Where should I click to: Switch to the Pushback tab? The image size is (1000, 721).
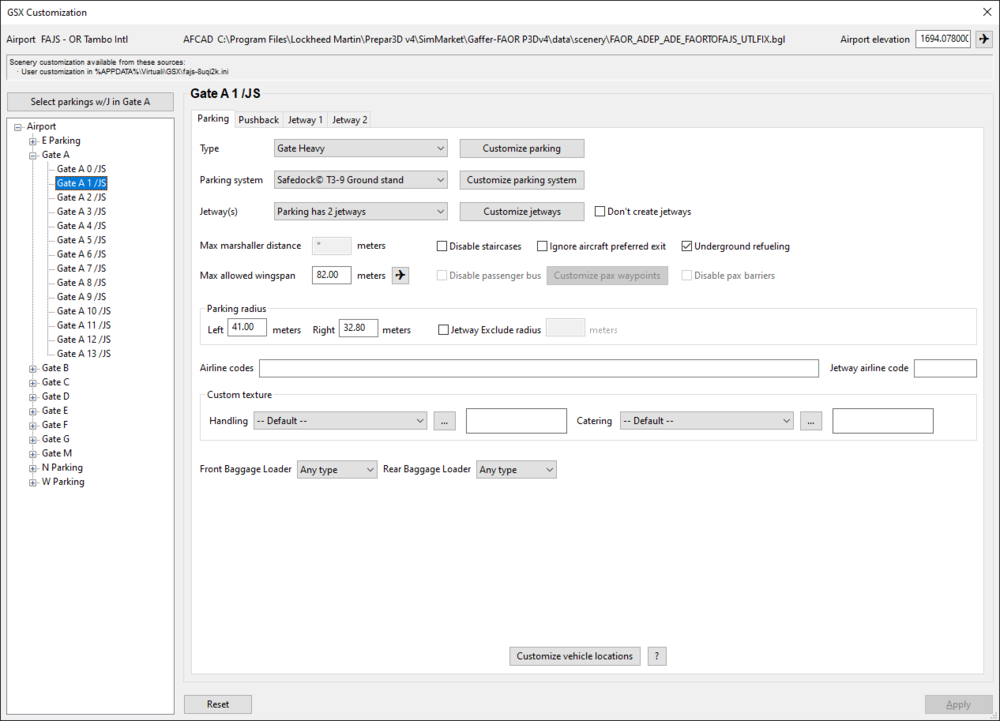coord(258,120)
